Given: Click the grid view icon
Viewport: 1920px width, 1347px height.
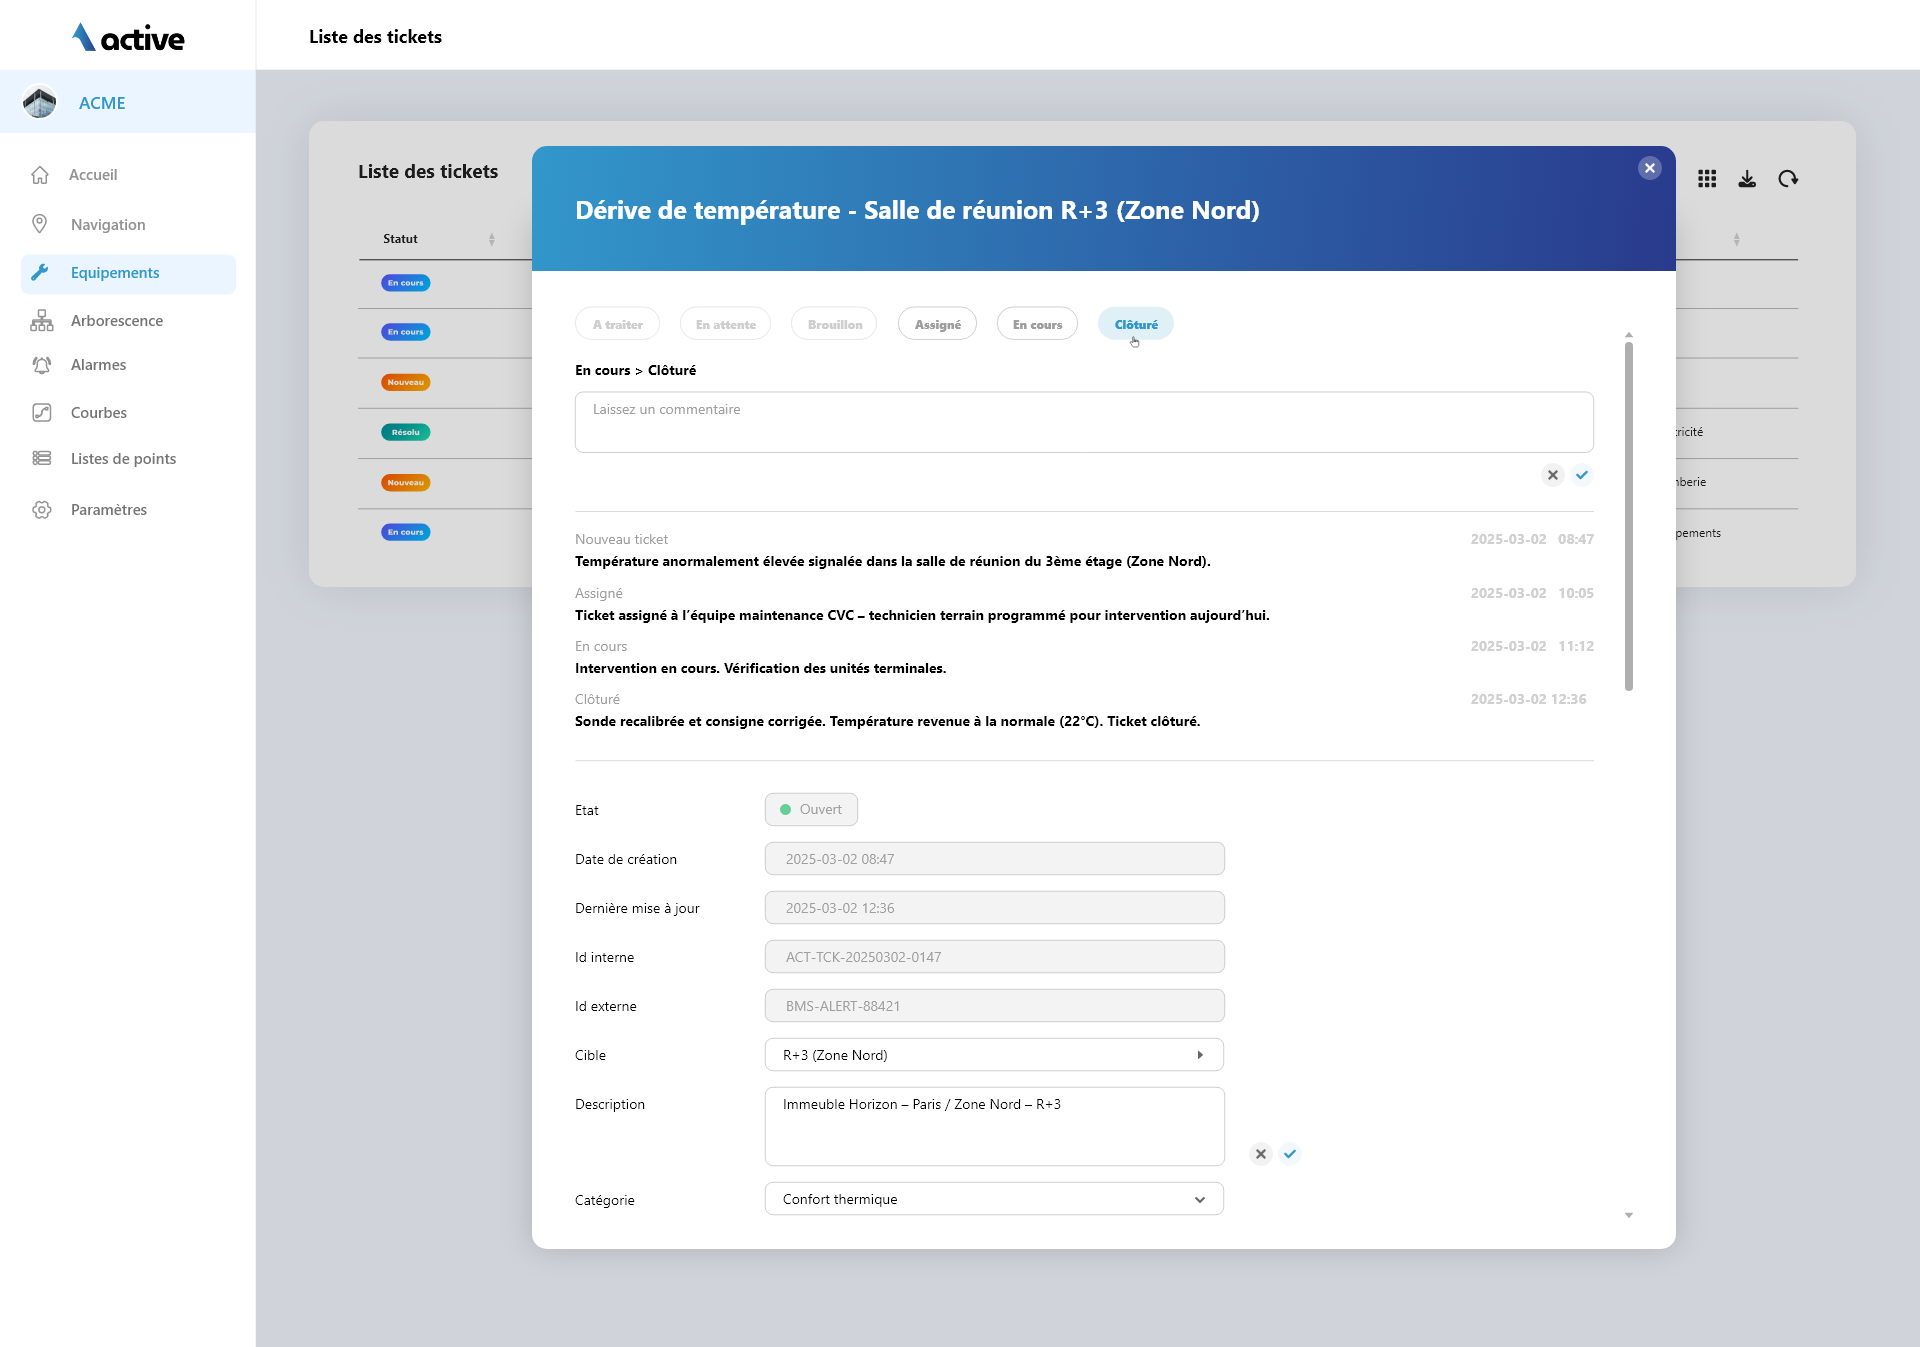Looking at the screenshot, I should point(1707,179).
